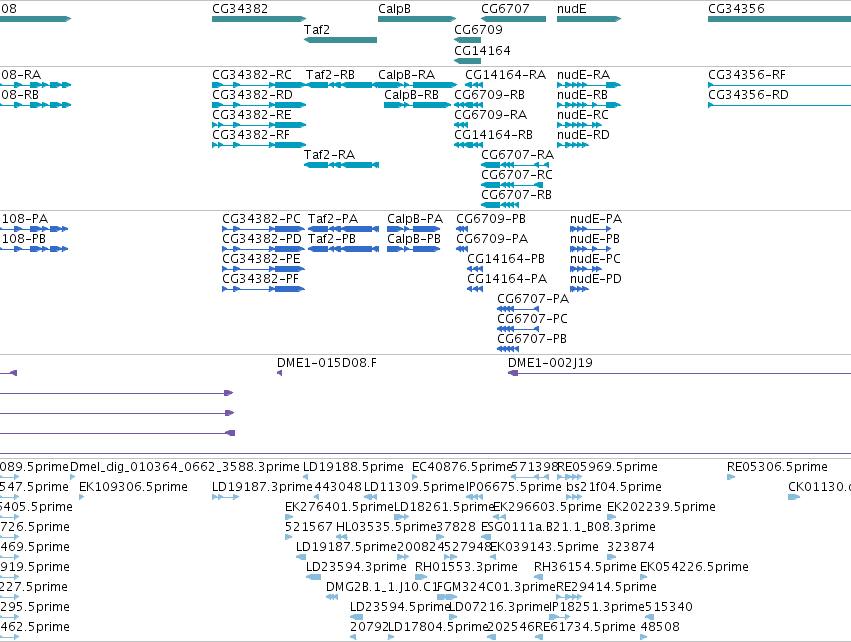Image resolution: width=851 pixels, height=642 pixels.
Task: Click transcript label CalpB-RB
Action: tap(411, 95)
